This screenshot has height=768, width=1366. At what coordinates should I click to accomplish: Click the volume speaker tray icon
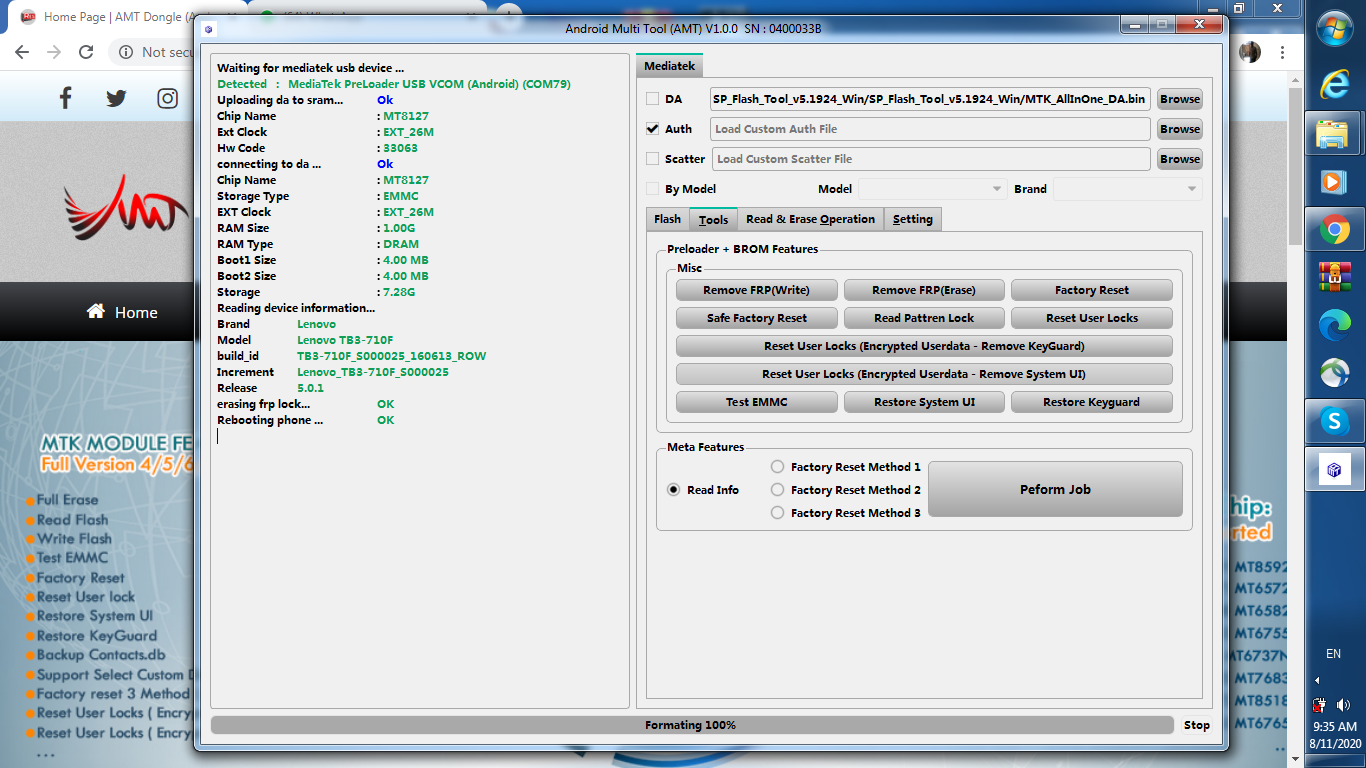[1342, 705]
